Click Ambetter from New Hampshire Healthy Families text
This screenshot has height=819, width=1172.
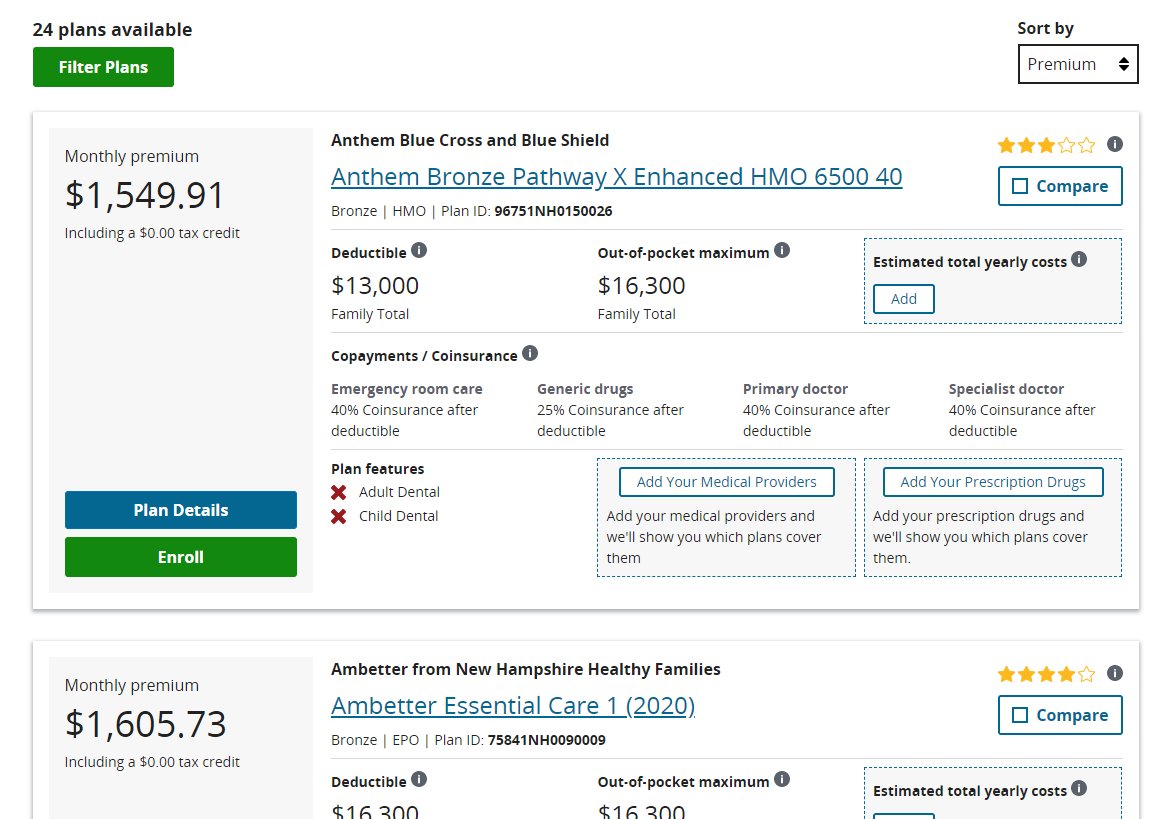pos(525,670)
